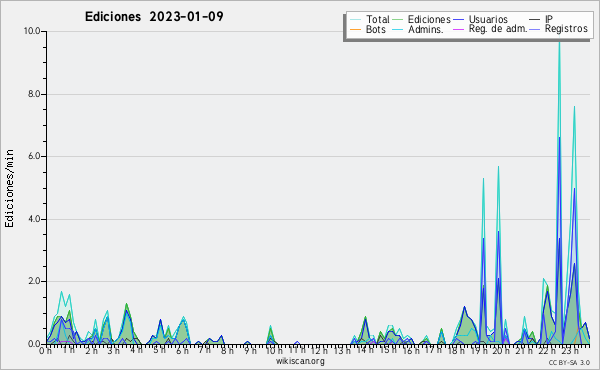This screenshot has height=370, width=600.
Task: Click the Total legend color line
Action: (355, 19)
